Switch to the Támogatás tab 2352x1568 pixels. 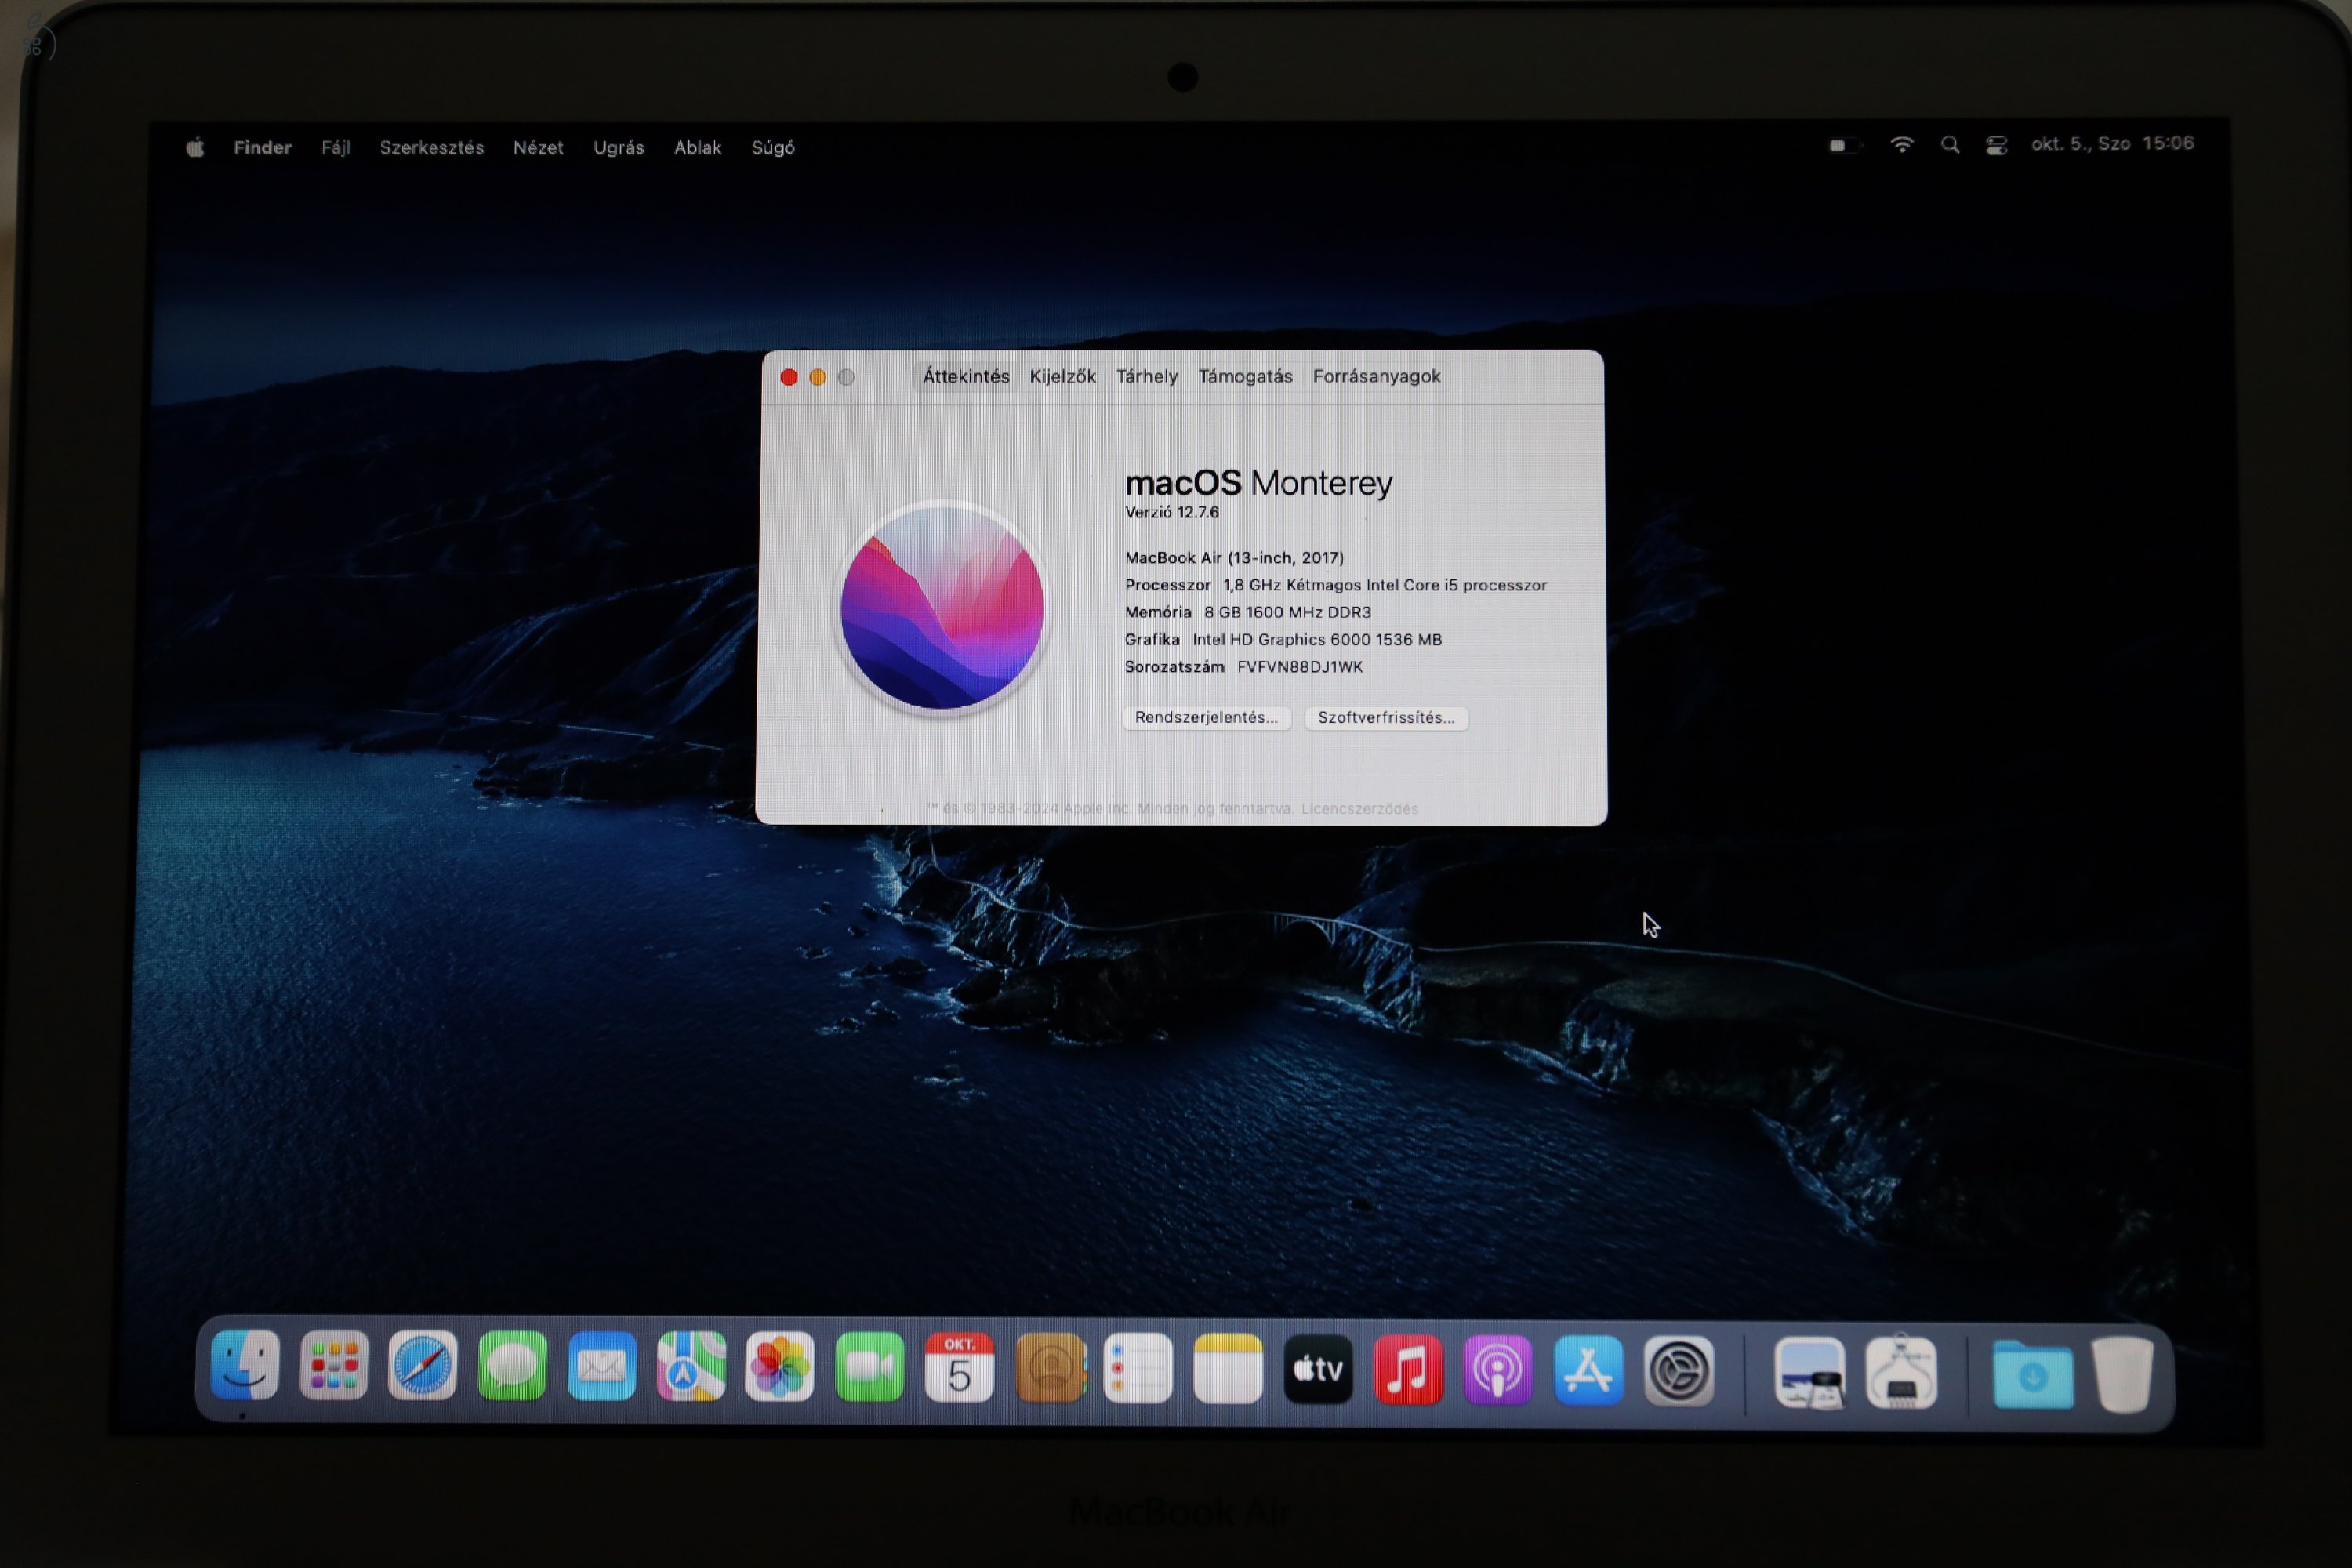pos(1245,376)
